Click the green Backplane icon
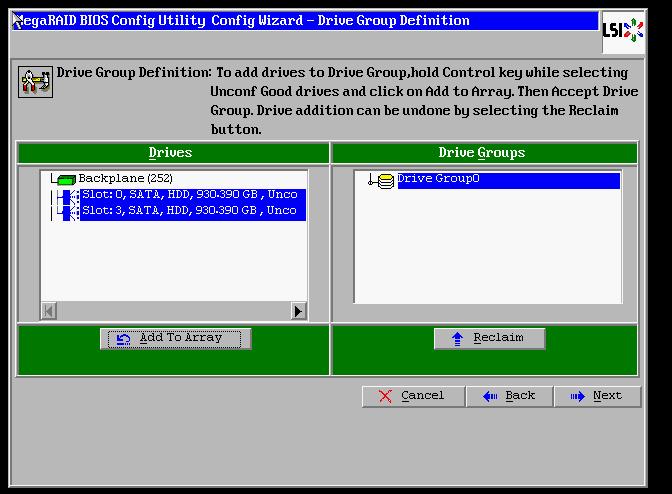This screenshot has width=672, height=494. [66, 180]
